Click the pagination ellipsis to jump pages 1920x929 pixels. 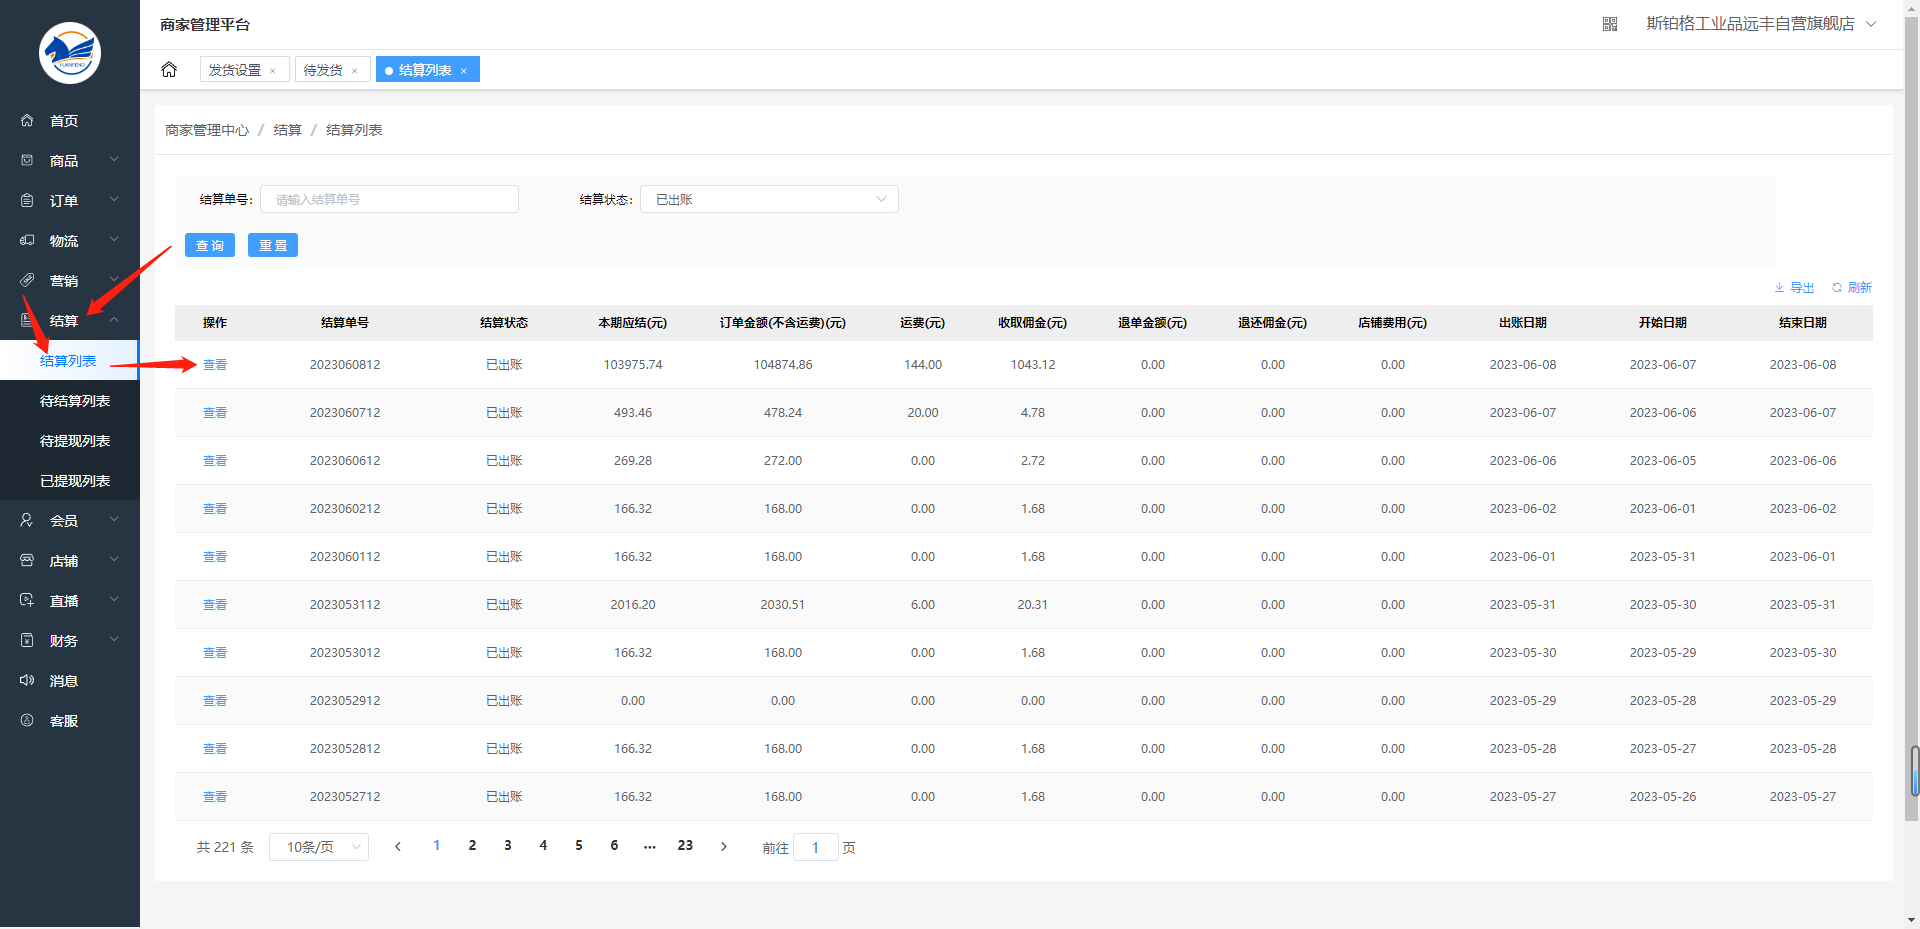point(650,846)
